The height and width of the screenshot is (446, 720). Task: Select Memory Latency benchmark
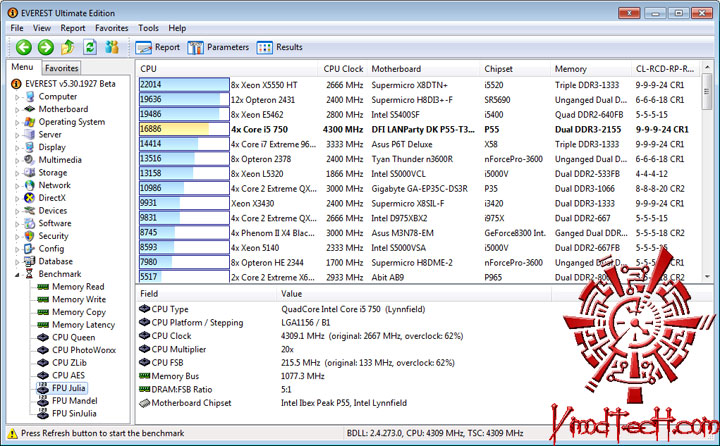coord(84,325)
